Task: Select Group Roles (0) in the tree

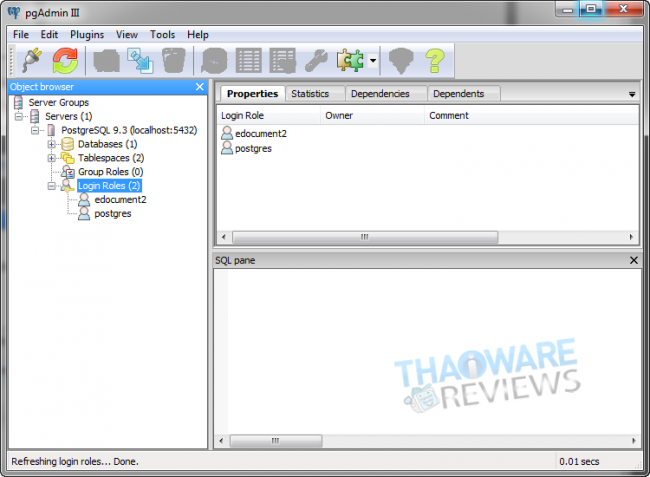Action: (x=110, y=172)
